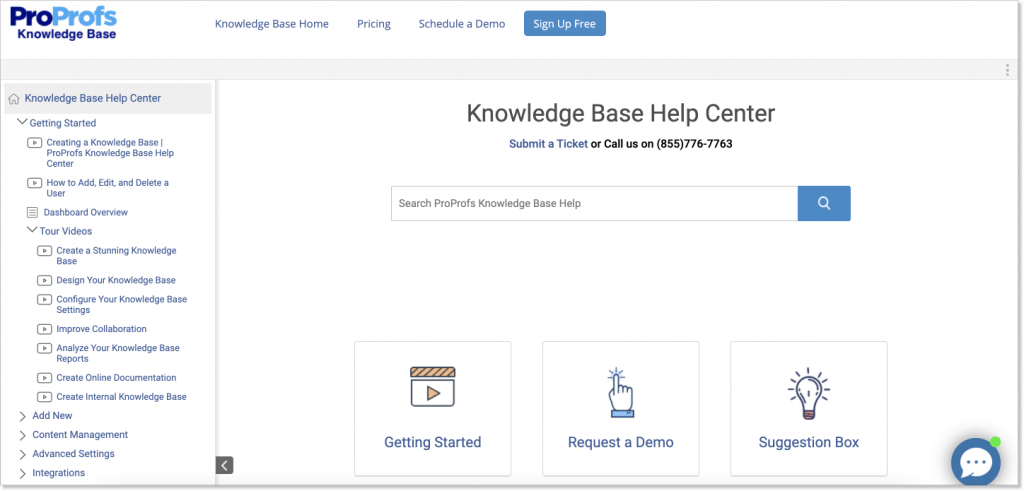Open the Request a Demo card title
This screenshot has width=1024, height=491.
(620, 442)
